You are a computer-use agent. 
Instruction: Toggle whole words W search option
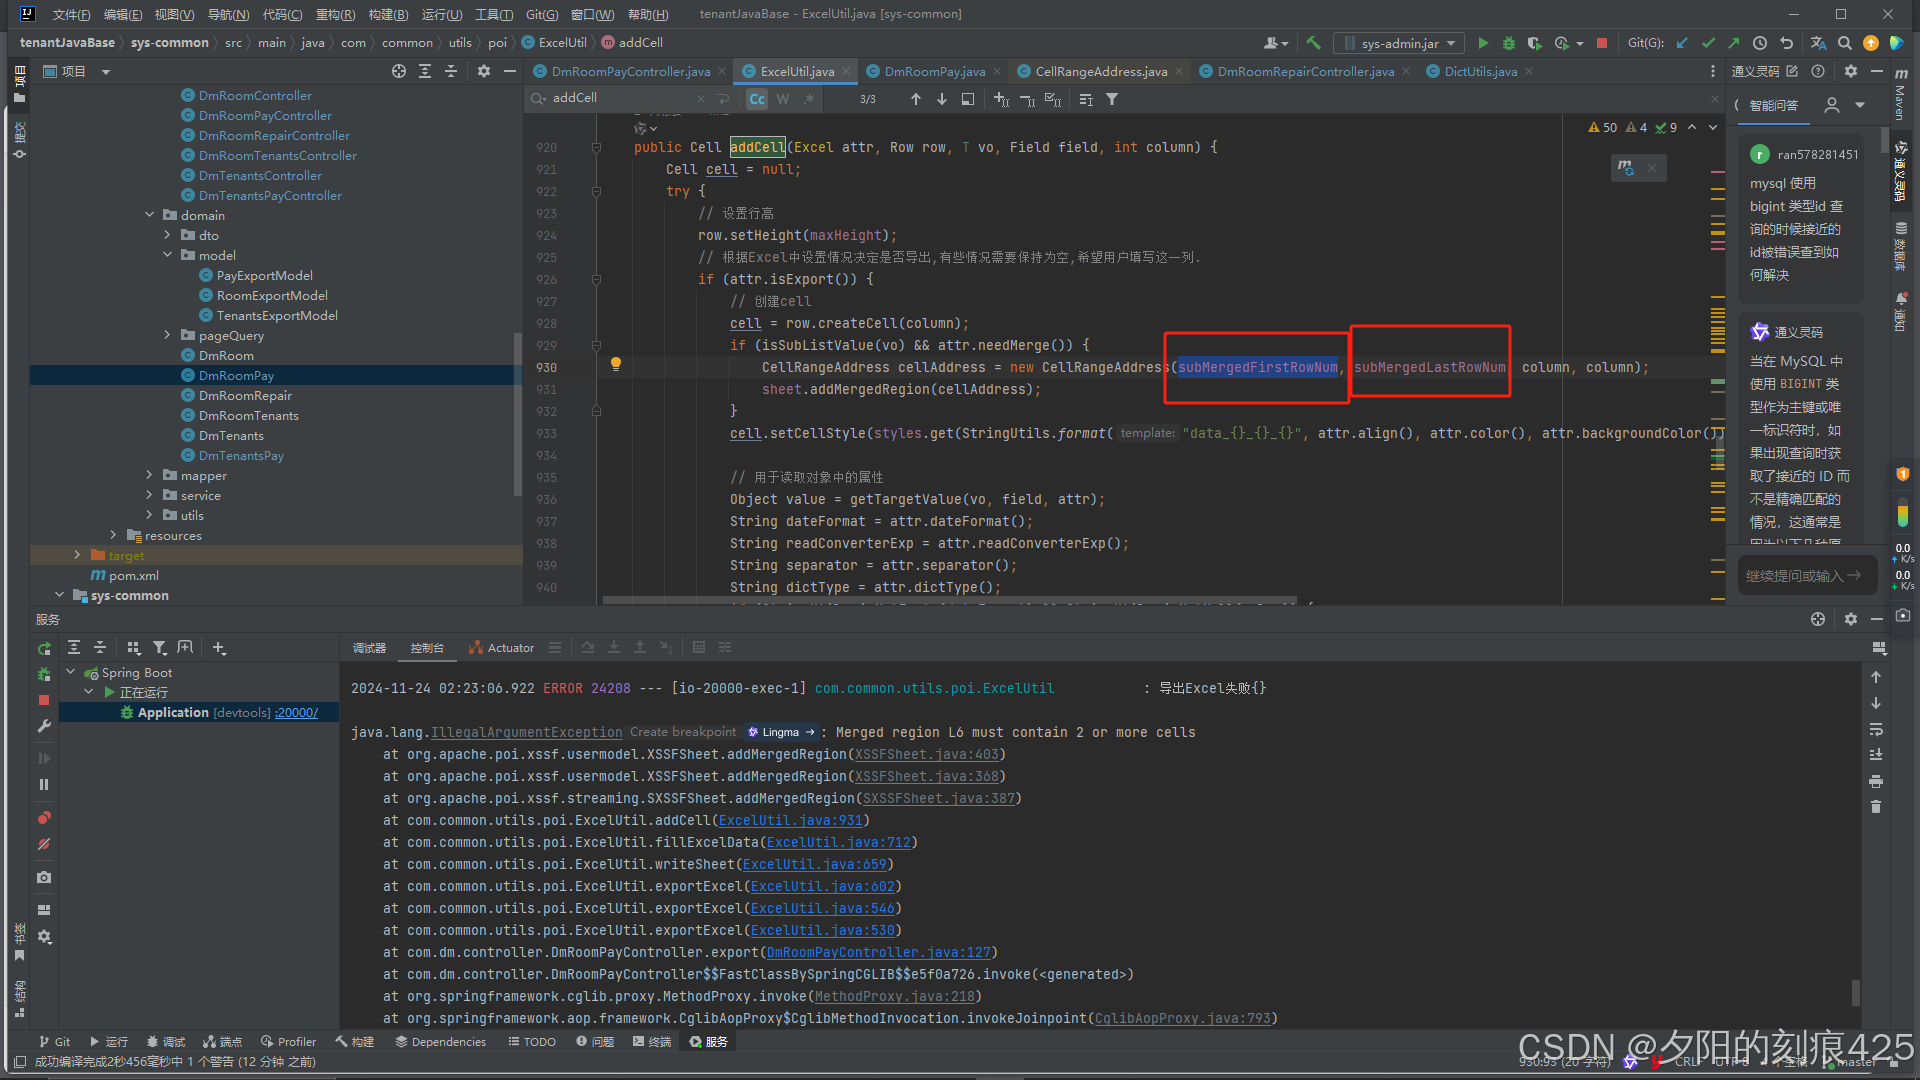click(783, 99)
